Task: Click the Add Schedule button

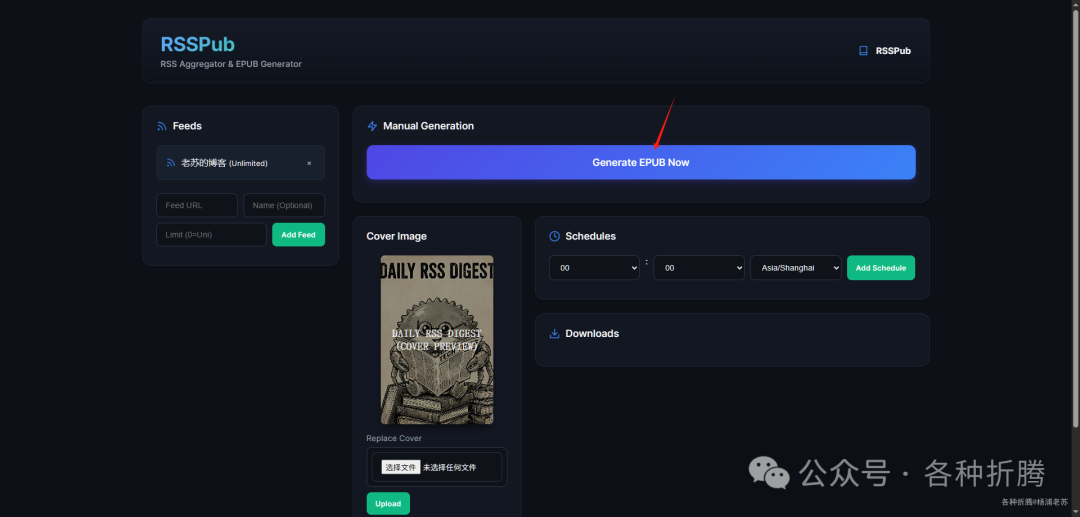Action: tap(881, 268)
